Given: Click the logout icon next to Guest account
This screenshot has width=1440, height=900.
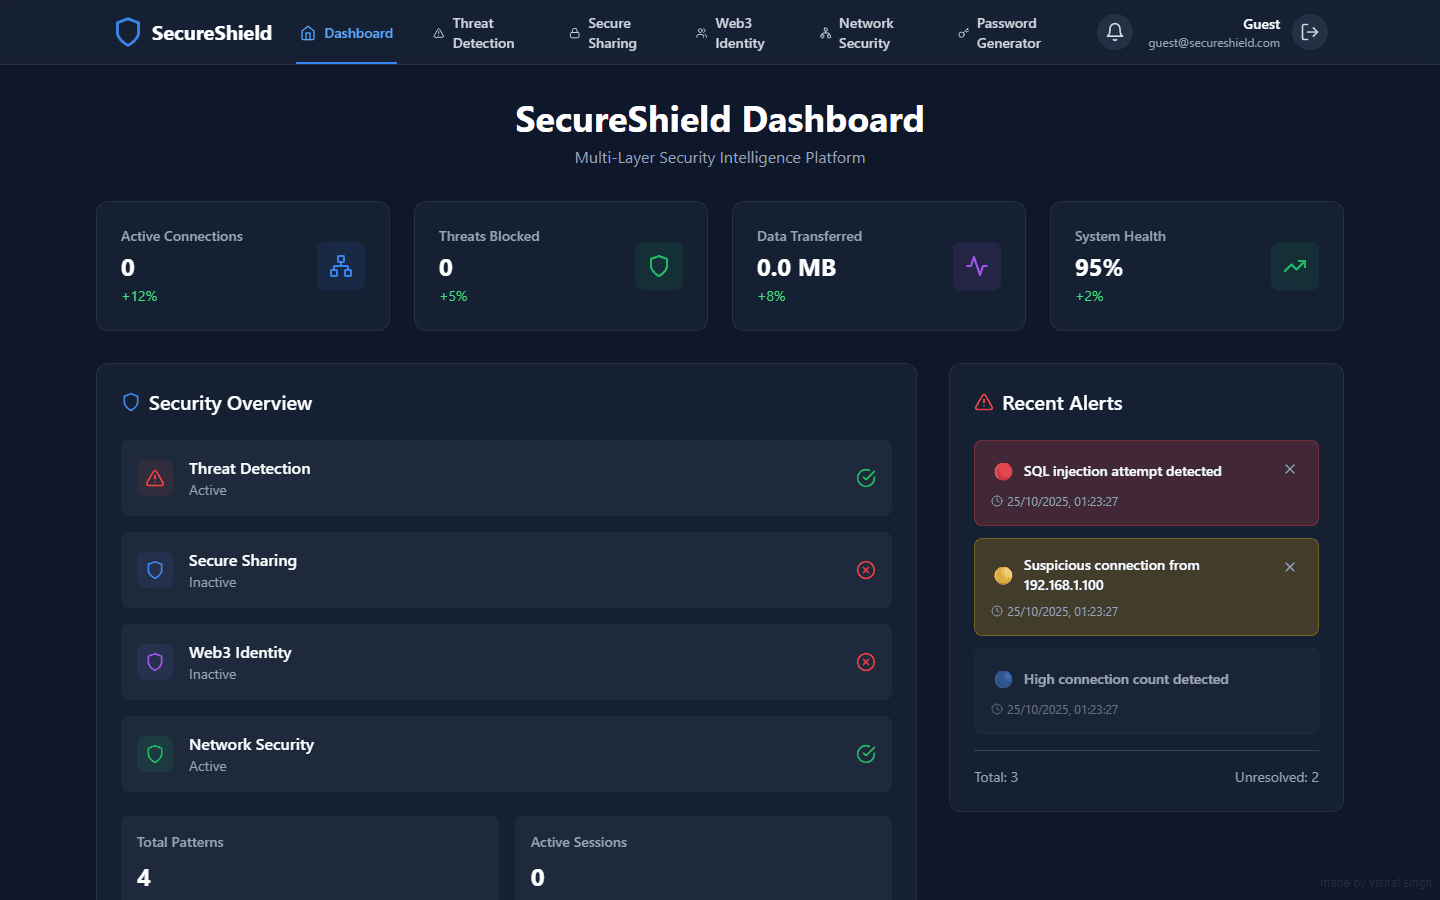Looking at the screenshot, I should (1310, 31).
